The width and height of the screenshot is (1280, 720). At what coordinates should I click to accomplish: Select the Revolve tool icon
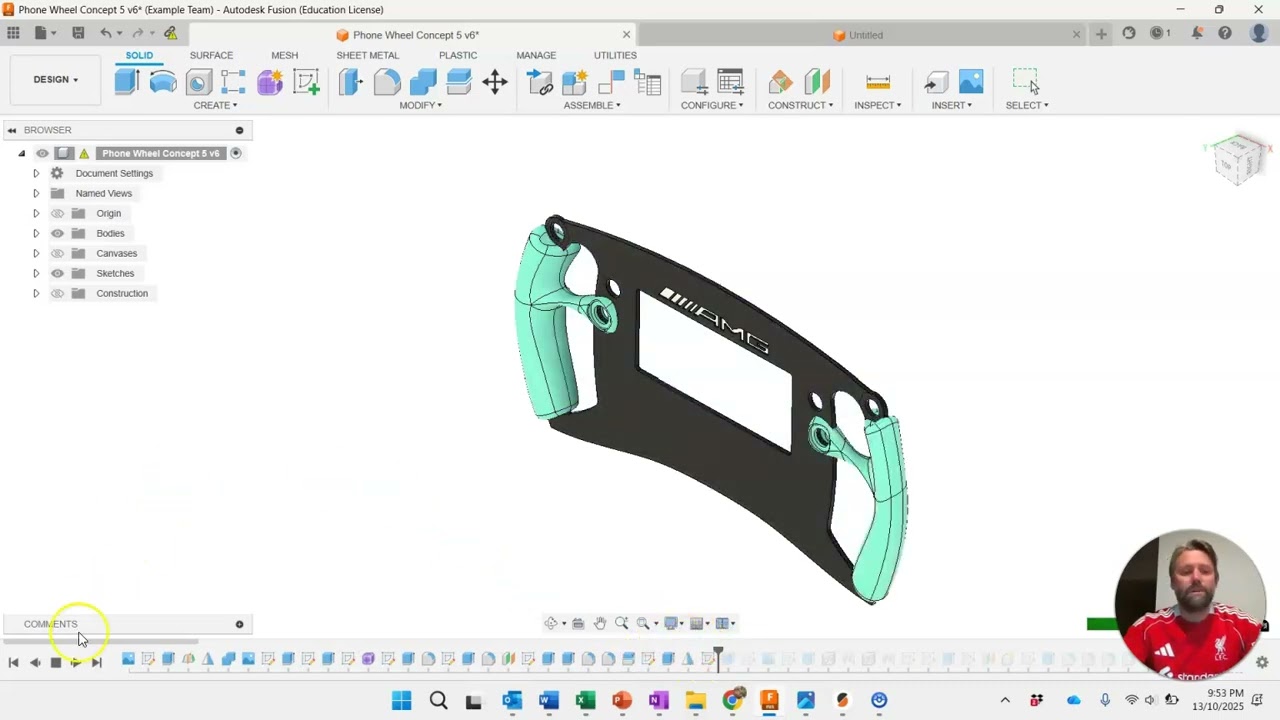click(163, 82)
